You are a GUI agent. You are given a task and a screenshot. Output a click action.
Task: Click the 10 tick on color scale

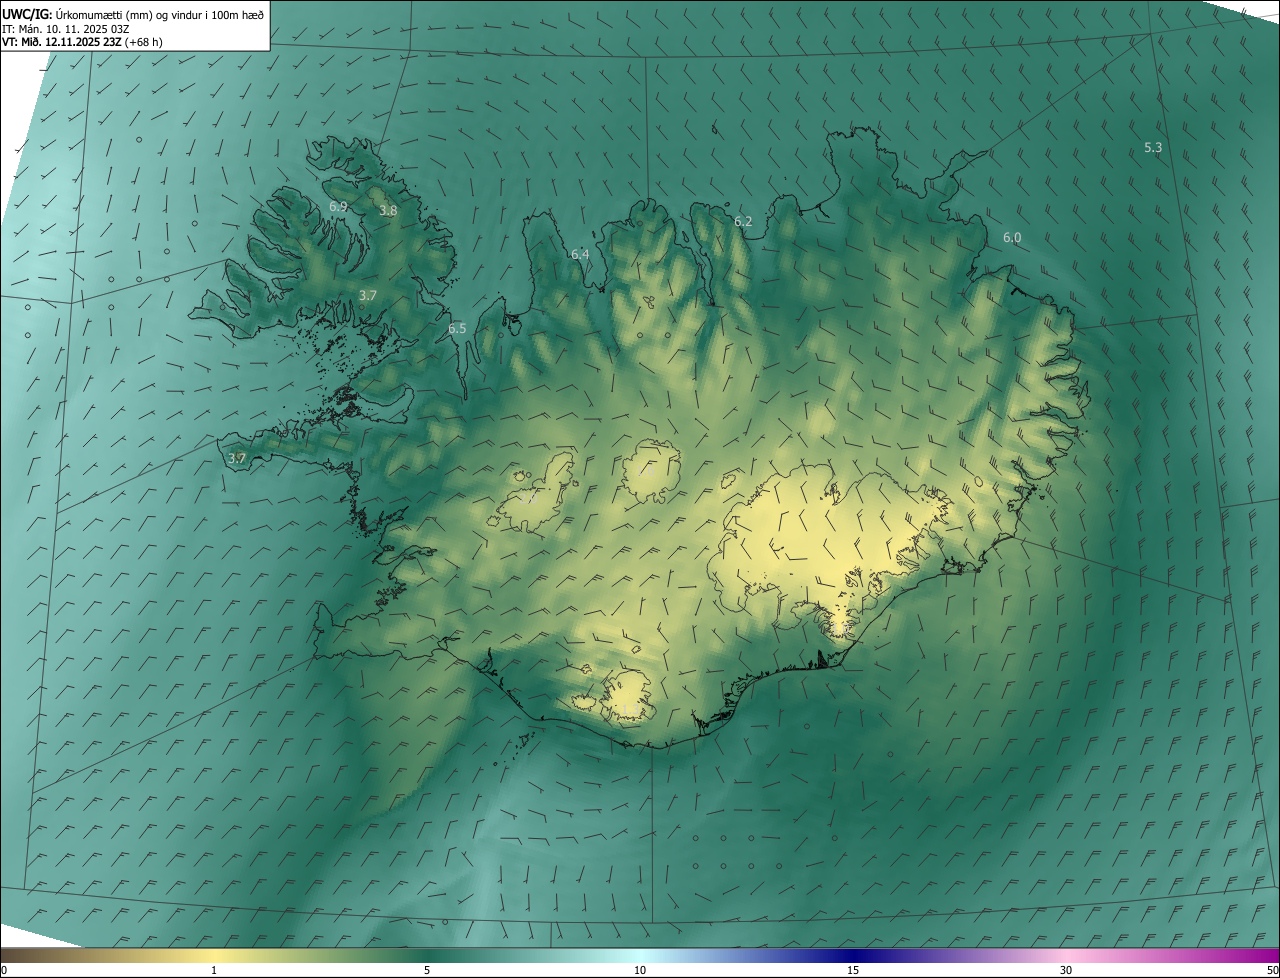tap(640, 970)
